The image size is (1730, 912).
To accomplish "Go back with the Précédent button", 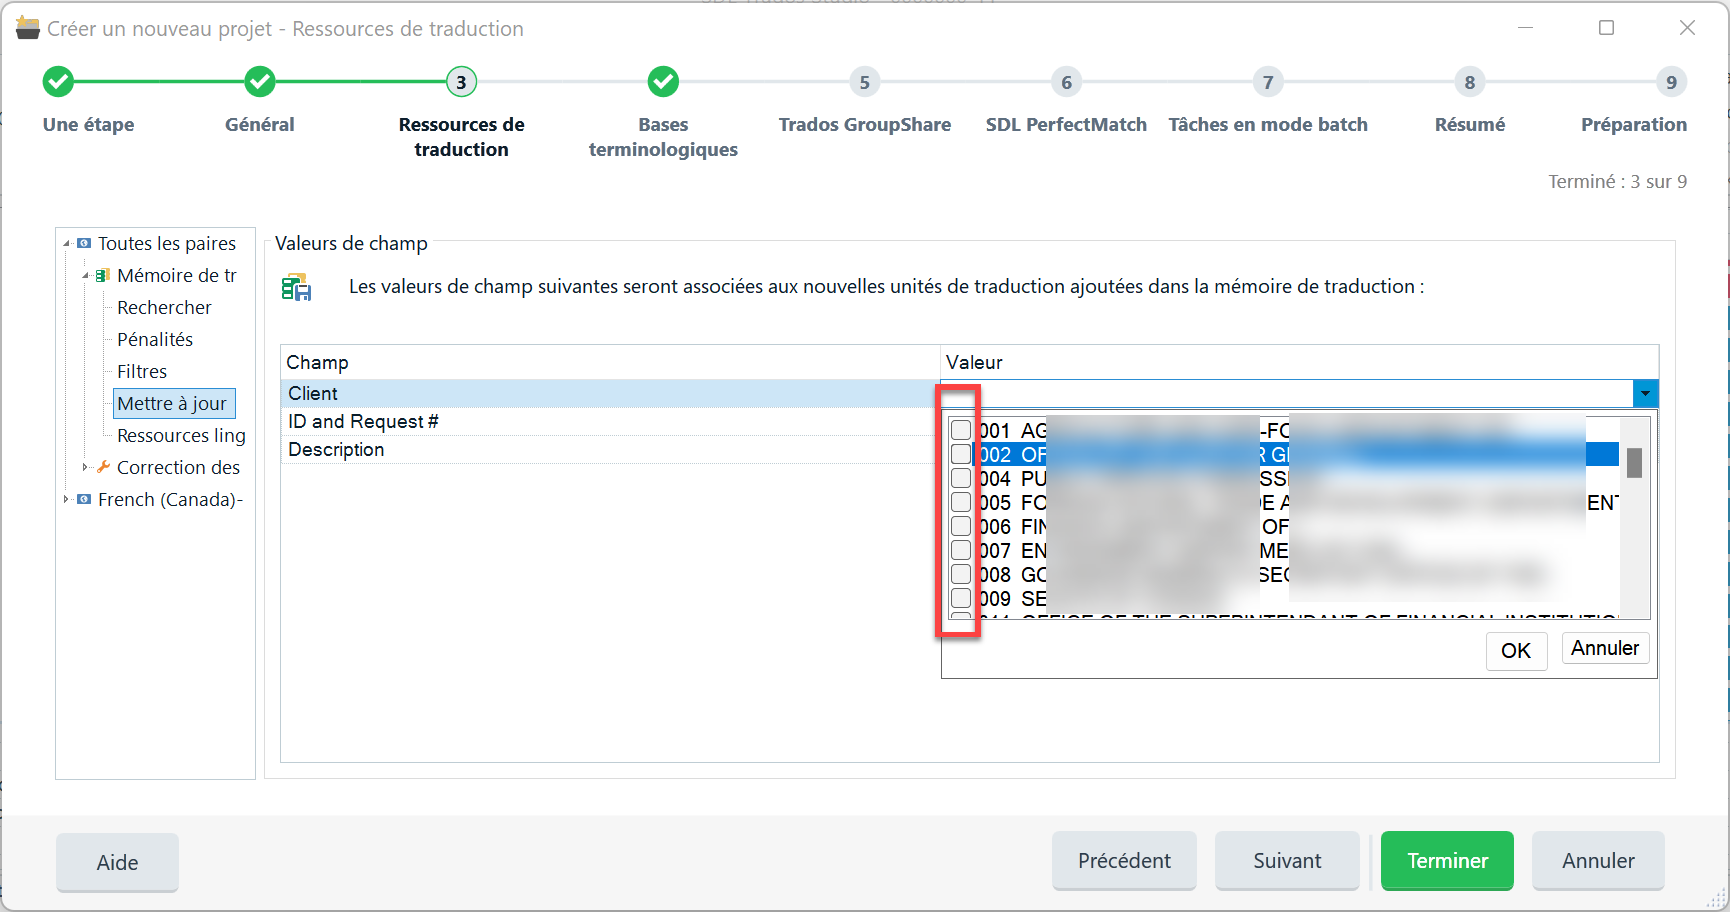I will coord(1124,861).
